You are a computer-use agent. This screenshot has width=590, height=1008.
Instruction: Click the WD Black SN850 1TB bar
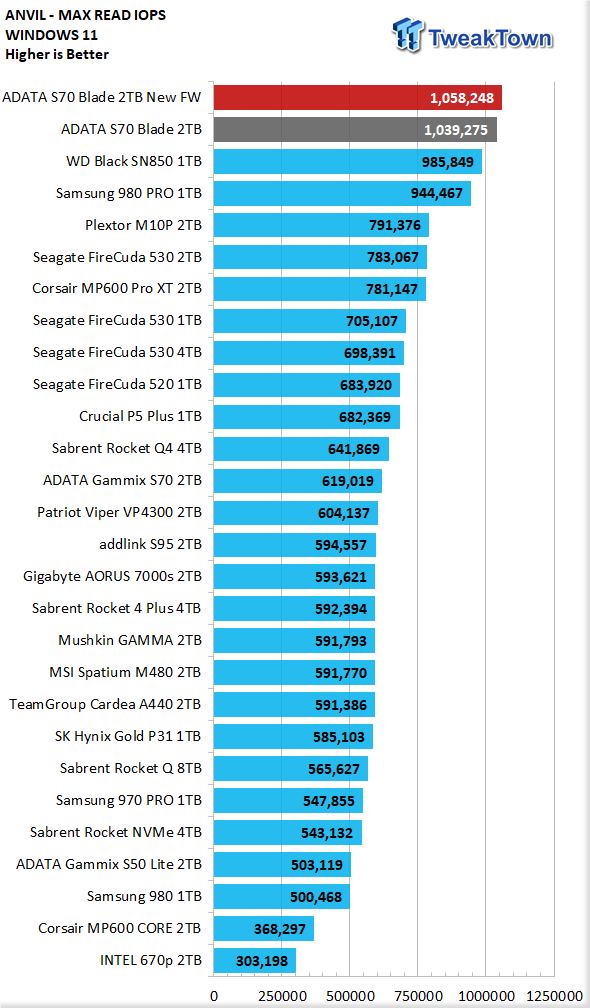[x=348, y=162]
